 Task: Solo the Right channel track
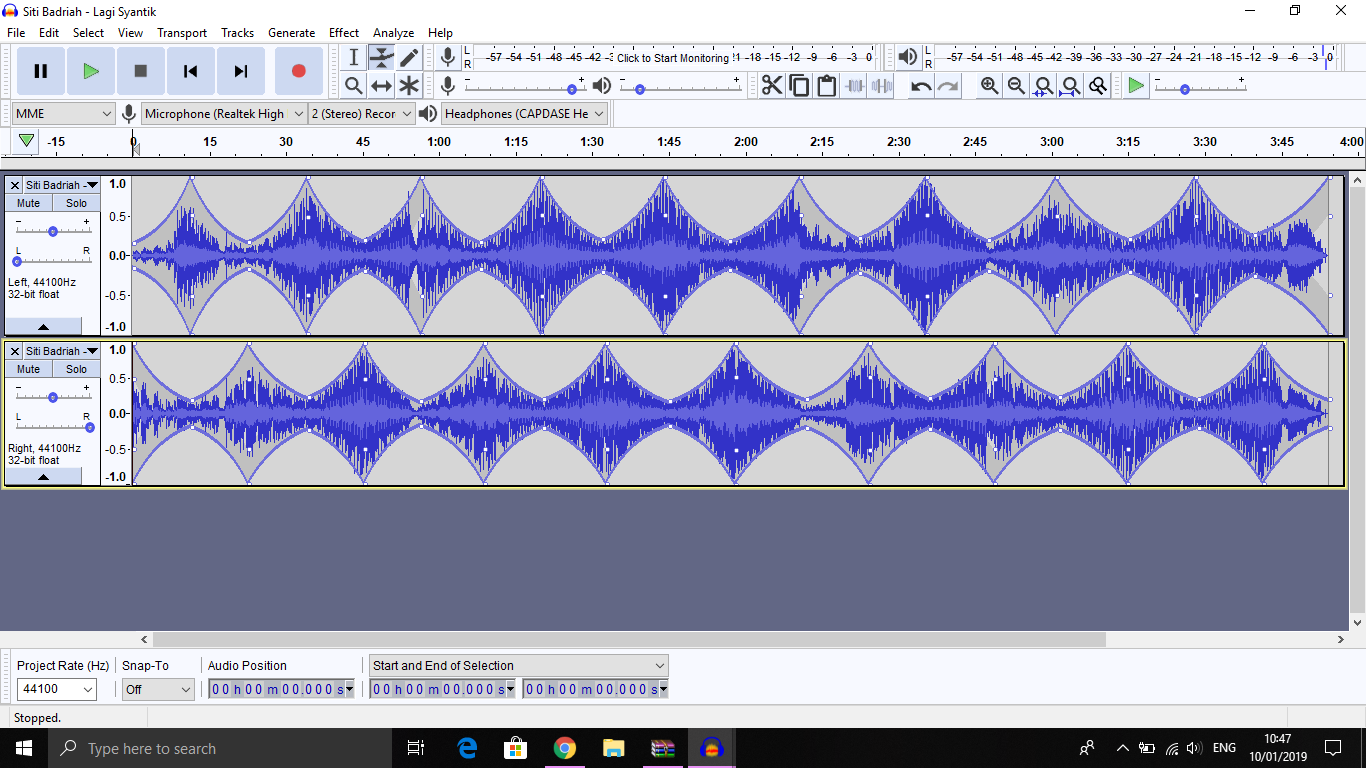[x=77, y=369]
